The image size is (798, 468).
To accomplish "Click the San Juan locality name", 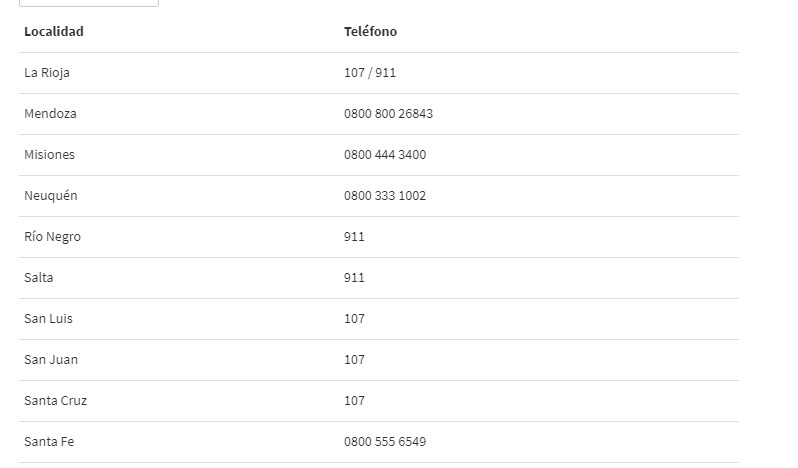I will tap(51, 360).
